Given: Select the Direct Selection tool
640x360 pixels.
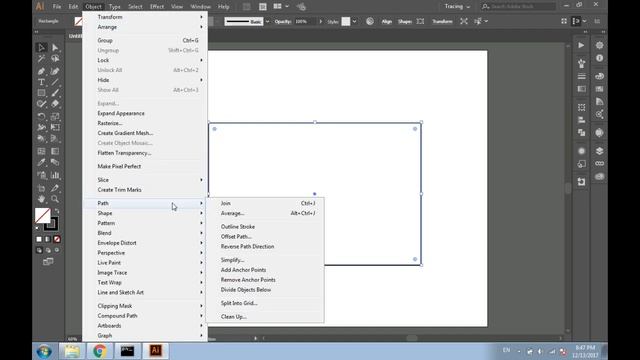Looking at the screenshot, I should click(55, 48).
